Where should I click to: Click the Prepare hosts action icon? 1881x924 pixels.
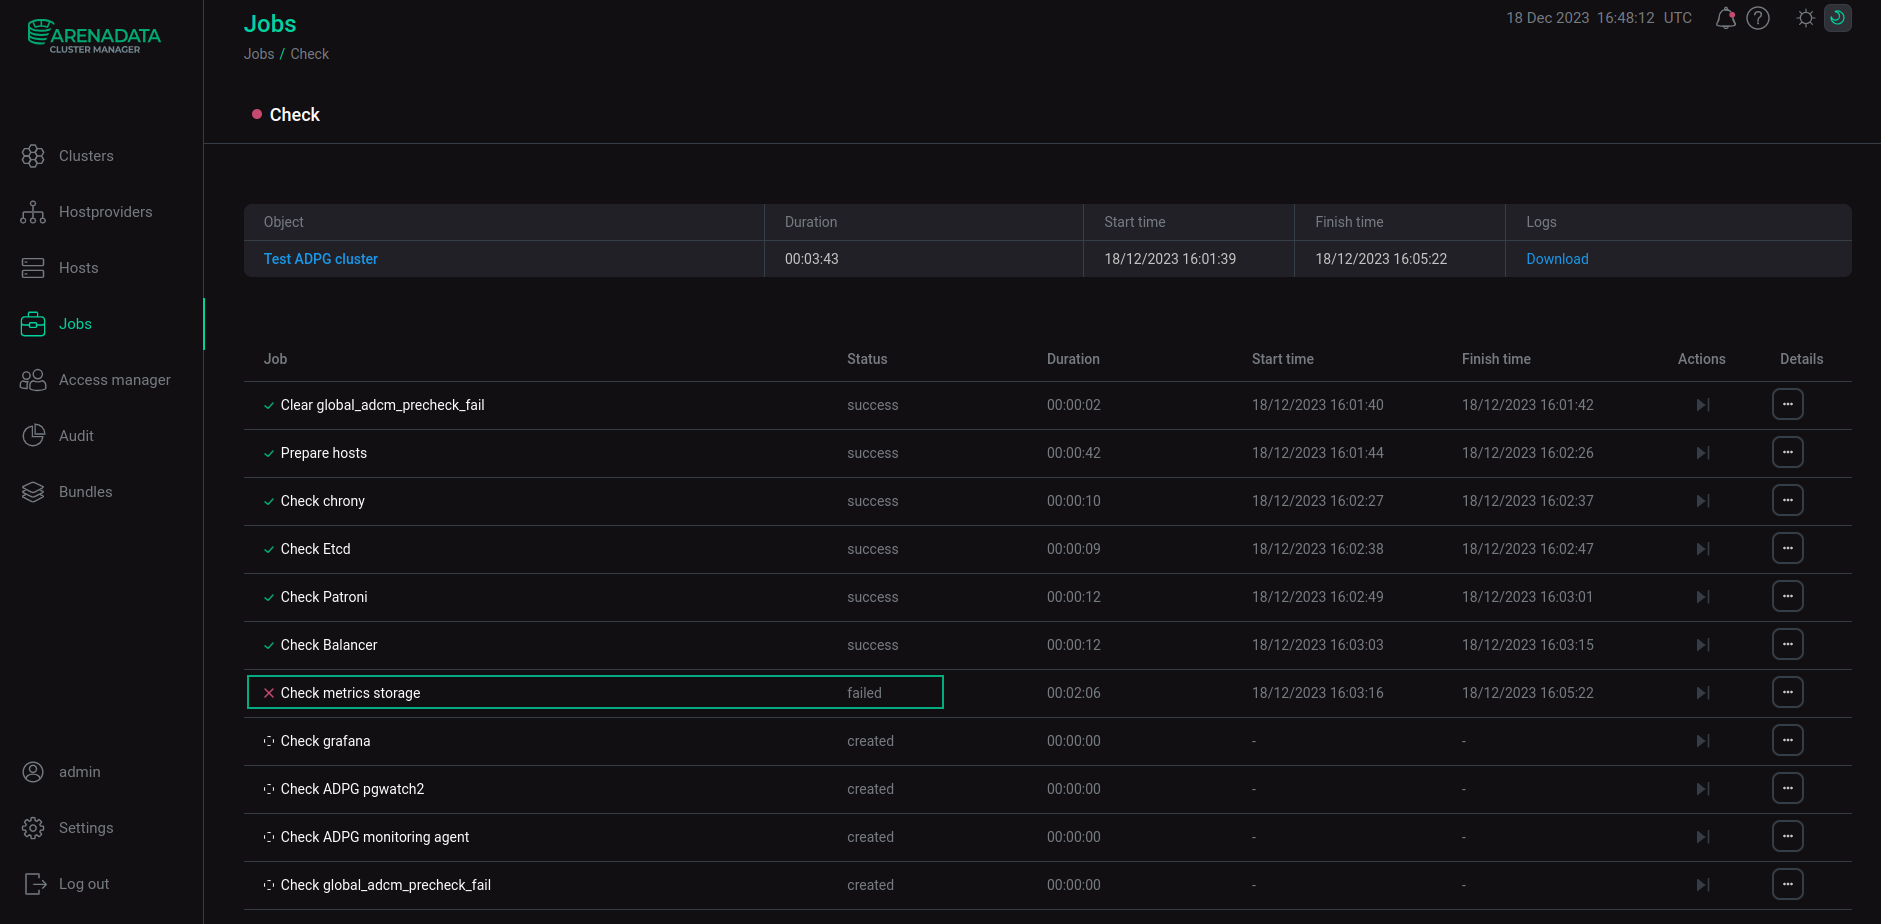coord(1703,453)
